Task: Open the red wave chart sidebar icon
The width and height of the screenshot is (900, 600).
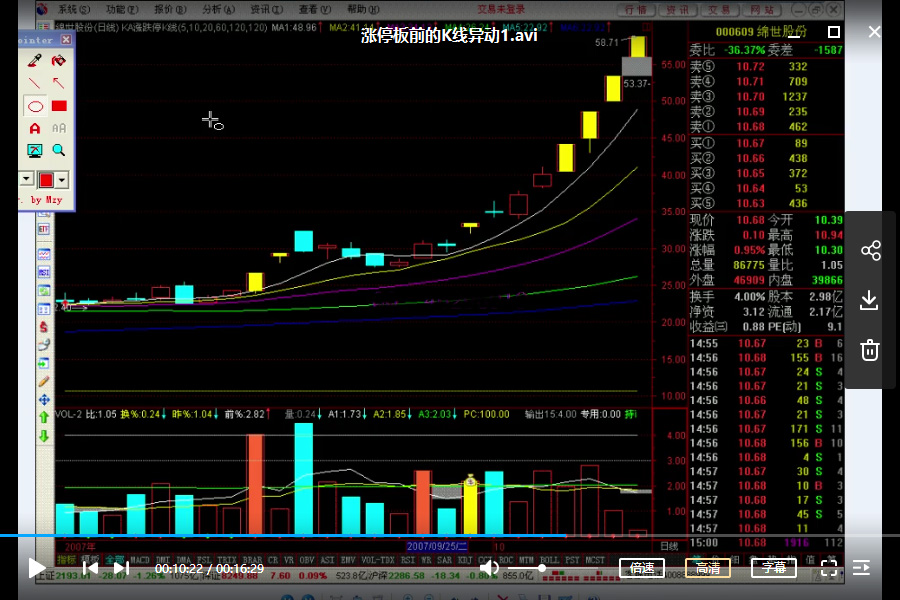Action: coord(44,253)
